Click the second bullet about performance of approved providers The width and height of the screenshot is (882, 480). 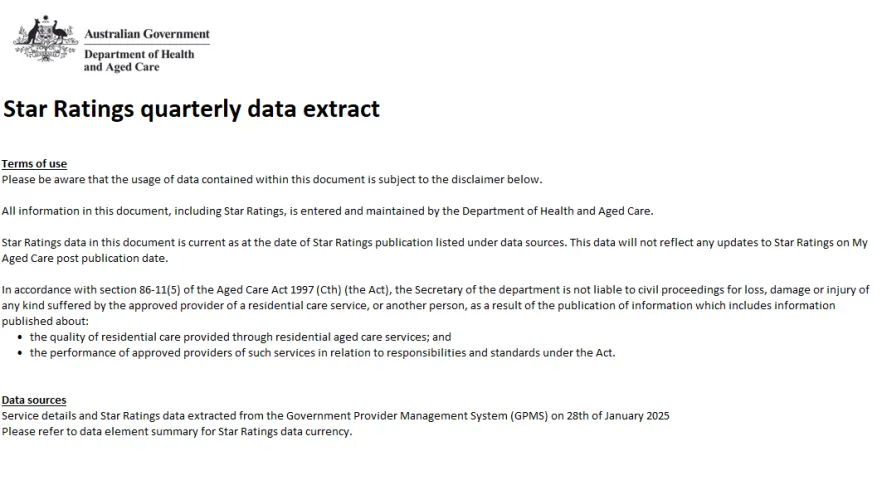coord(322,353)
